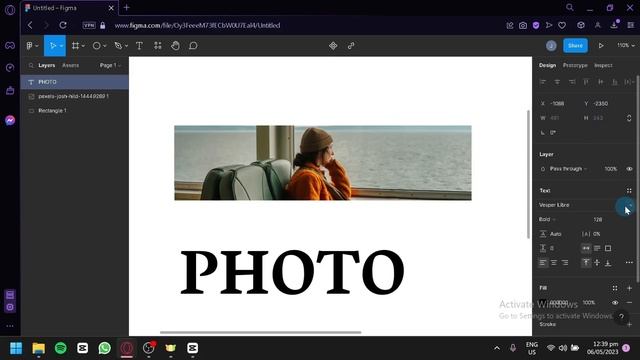This screenshot has height=360, width=640.
Task: Open WhatsApp from the taskbar
Action: point(104,348)
